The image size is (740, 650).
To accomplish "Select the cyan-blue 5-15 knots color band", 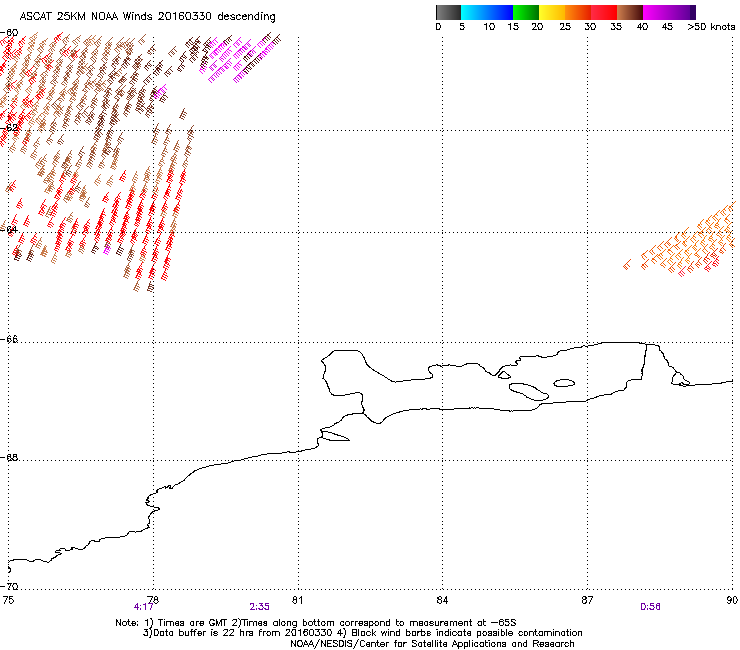I will 487,12.
